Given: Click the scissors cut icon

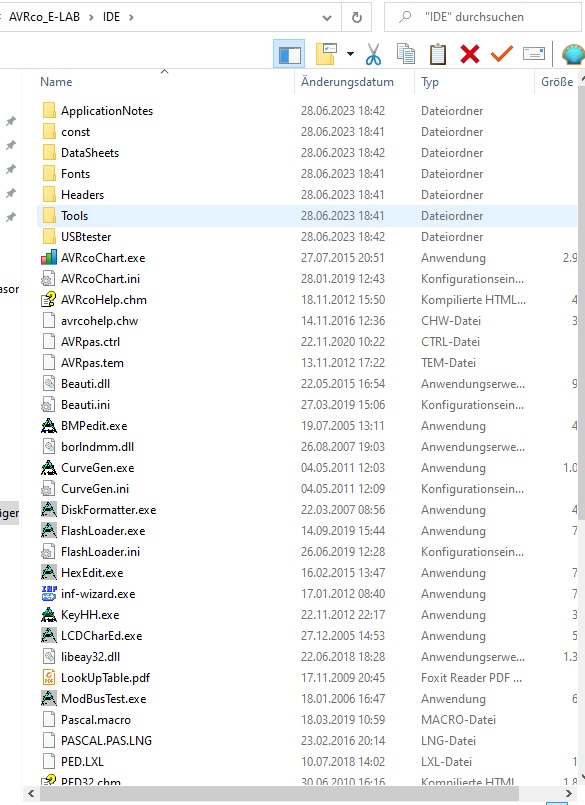Looking at the screenshot, I should point(373,54).
